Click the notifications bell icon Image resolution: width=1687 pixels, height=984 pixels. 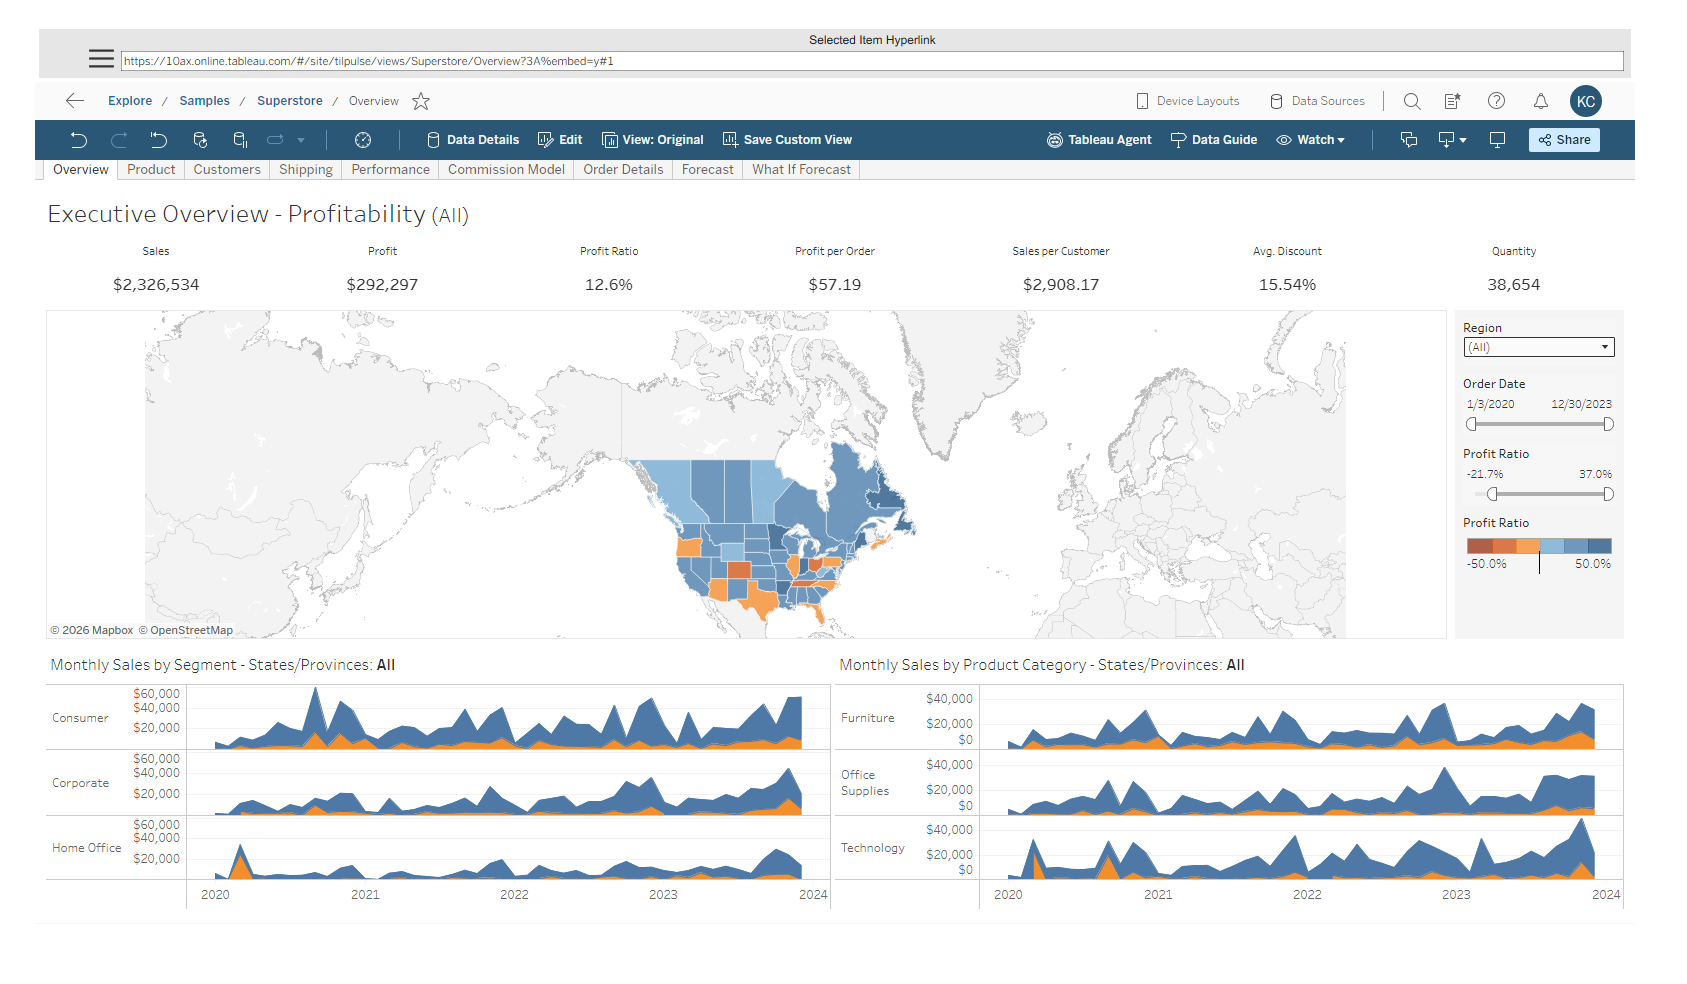coord(1540,100)
